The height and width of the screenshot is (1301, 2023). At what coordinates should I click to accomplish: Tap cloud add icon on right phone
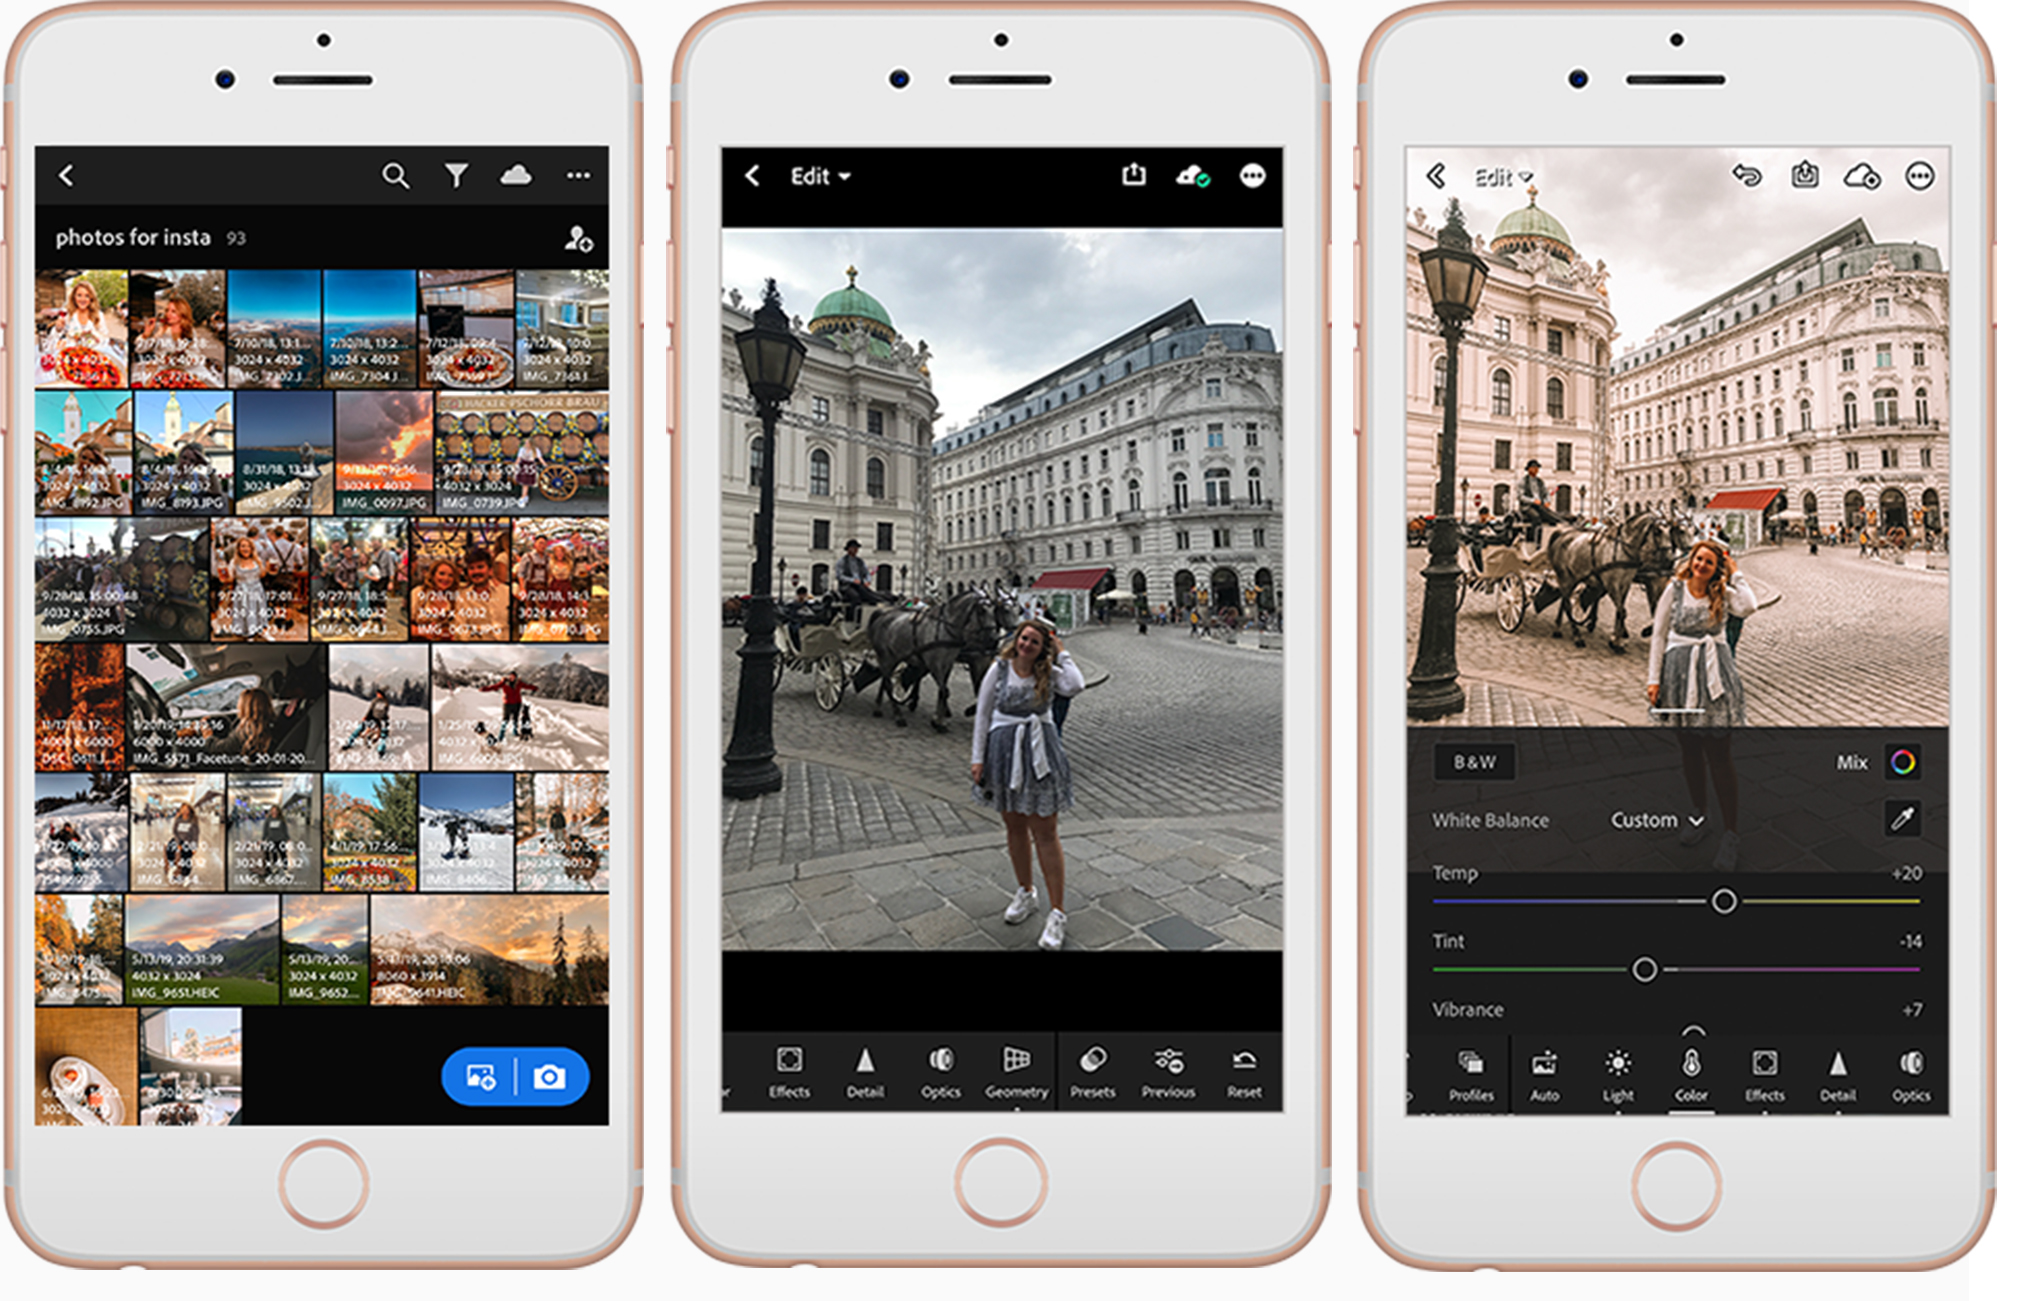pyautogui.click(x=1862, y=177)
